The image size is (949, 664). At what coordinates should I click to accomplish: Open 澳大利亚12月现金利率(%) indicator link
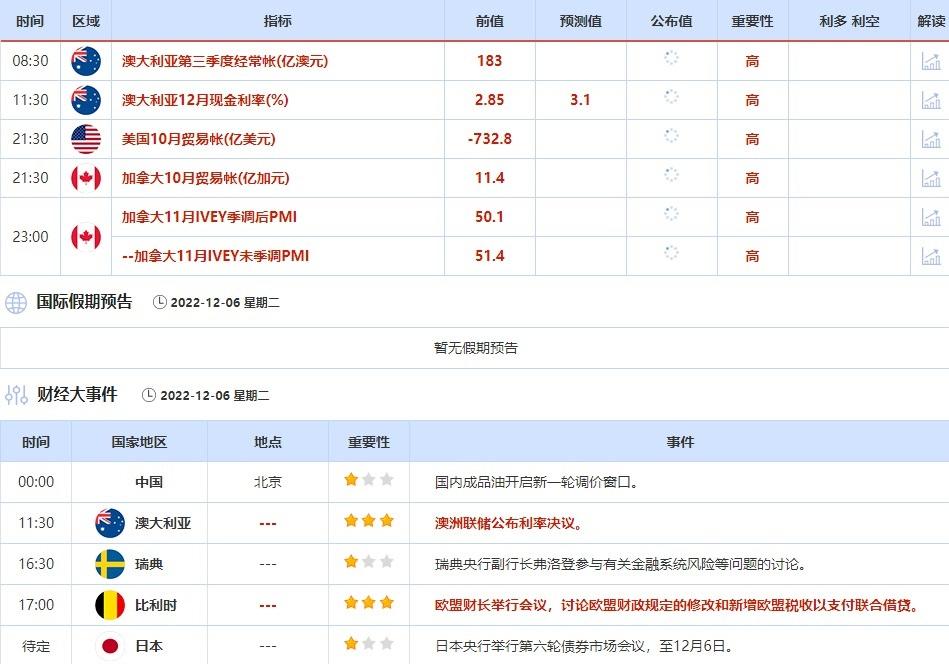pyautogui.click(x=206, y=100)
